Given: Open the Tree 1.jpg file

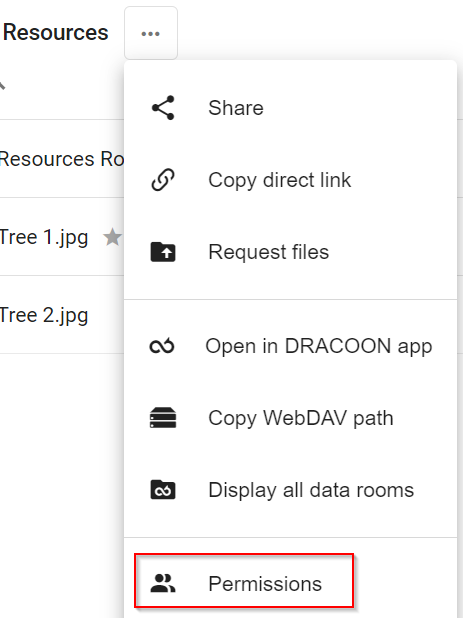Looking at the screenshot, I should (x=44, y=237).
